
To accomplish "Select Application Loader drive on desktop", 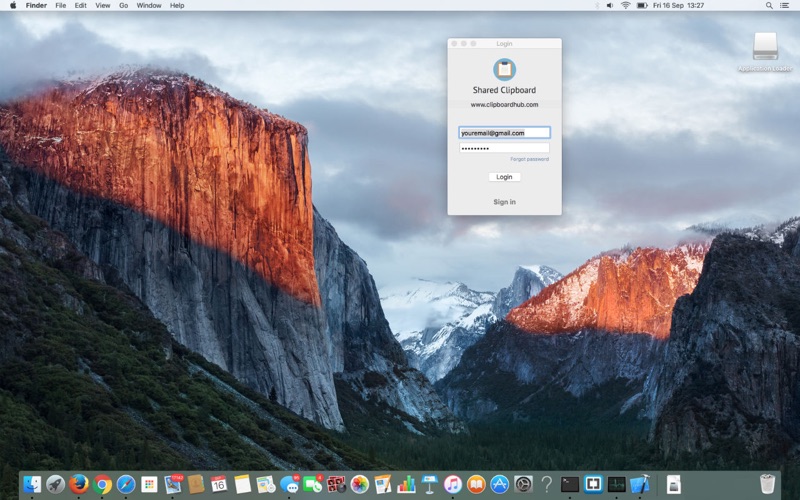I will click(x=765, y=52).
